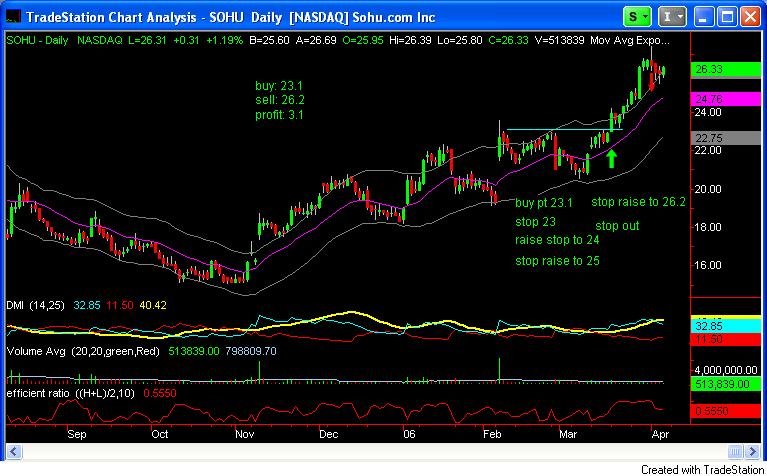Click the gray I interval link button

(672, 17)
